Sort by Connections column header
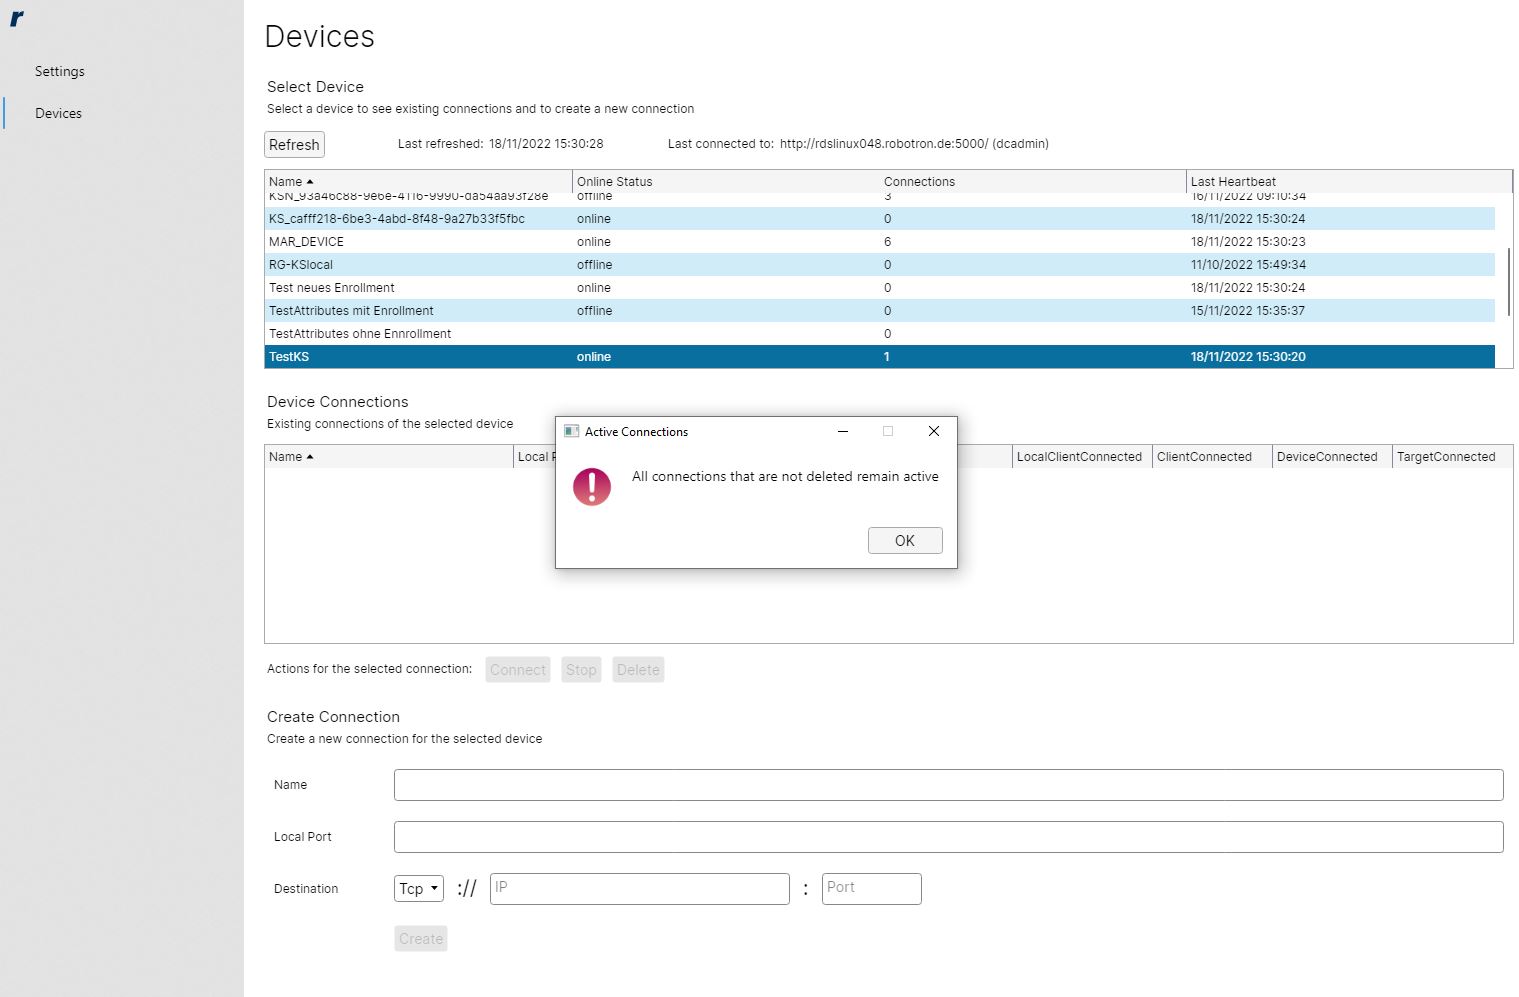 pyautogui.click(x=1033, y=181)
